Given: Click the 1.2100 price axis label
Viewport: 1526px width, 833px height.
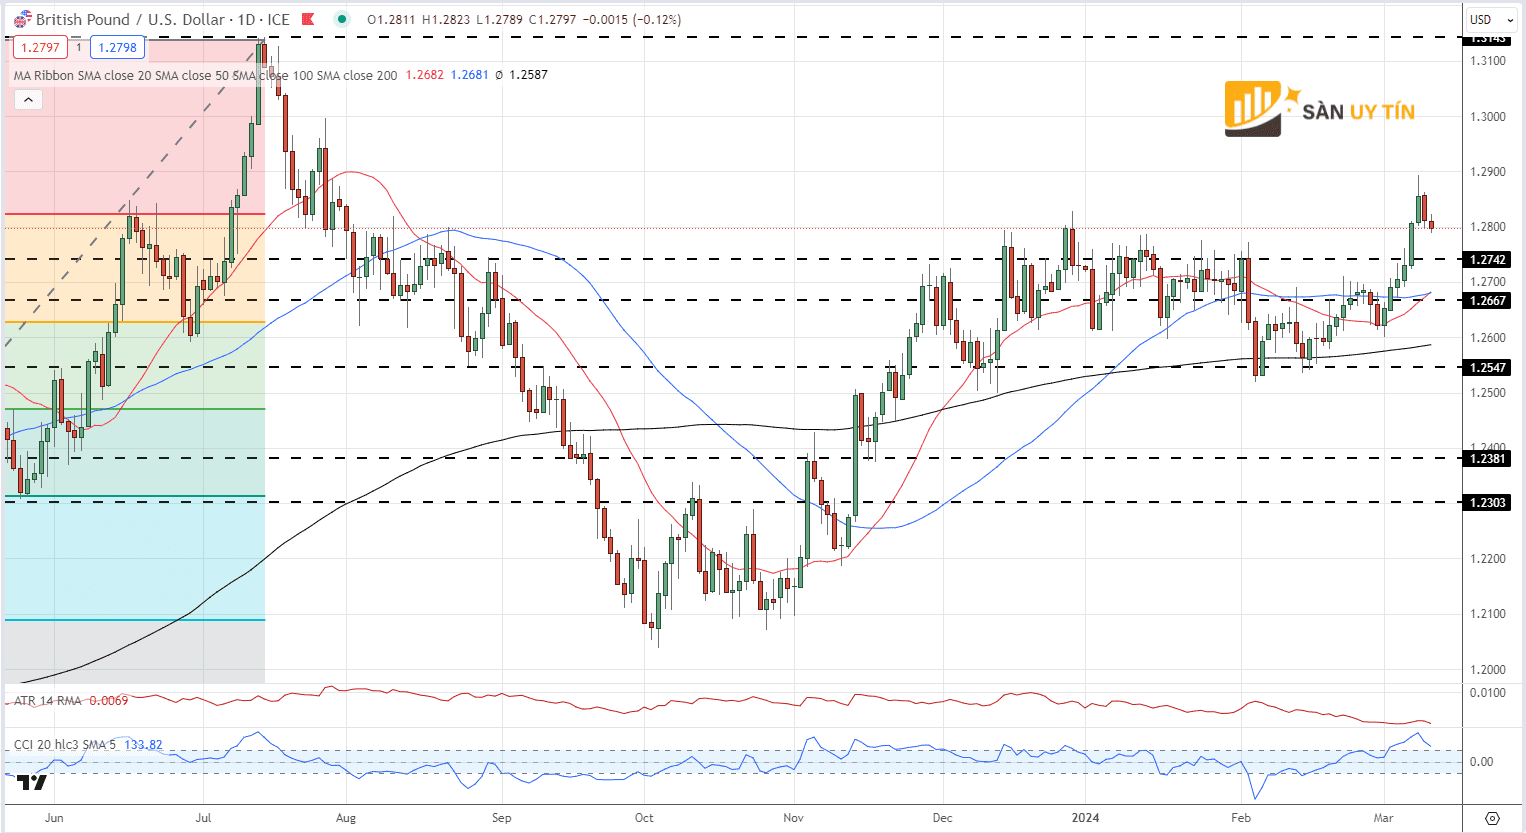Looking at the screenshot, I should point(1487,614).
